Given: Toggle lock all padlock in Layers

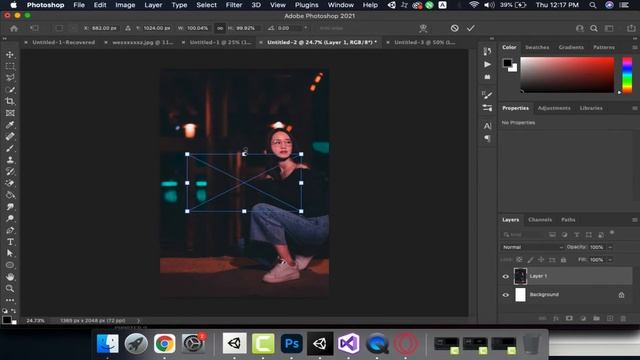Looking at the screenshot, I should 563,260.
